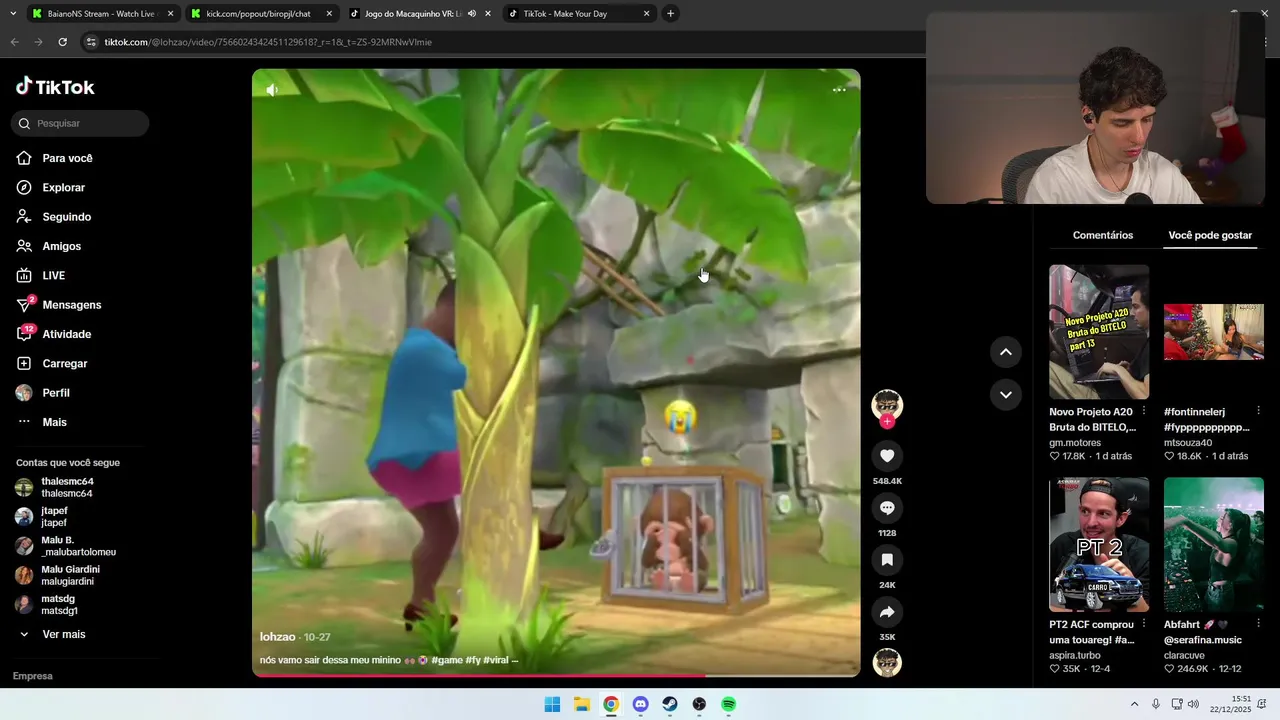Viewport: 1280px width, 720px height.
Task: Open Seguindo feed
Action: tap(54, 217)
